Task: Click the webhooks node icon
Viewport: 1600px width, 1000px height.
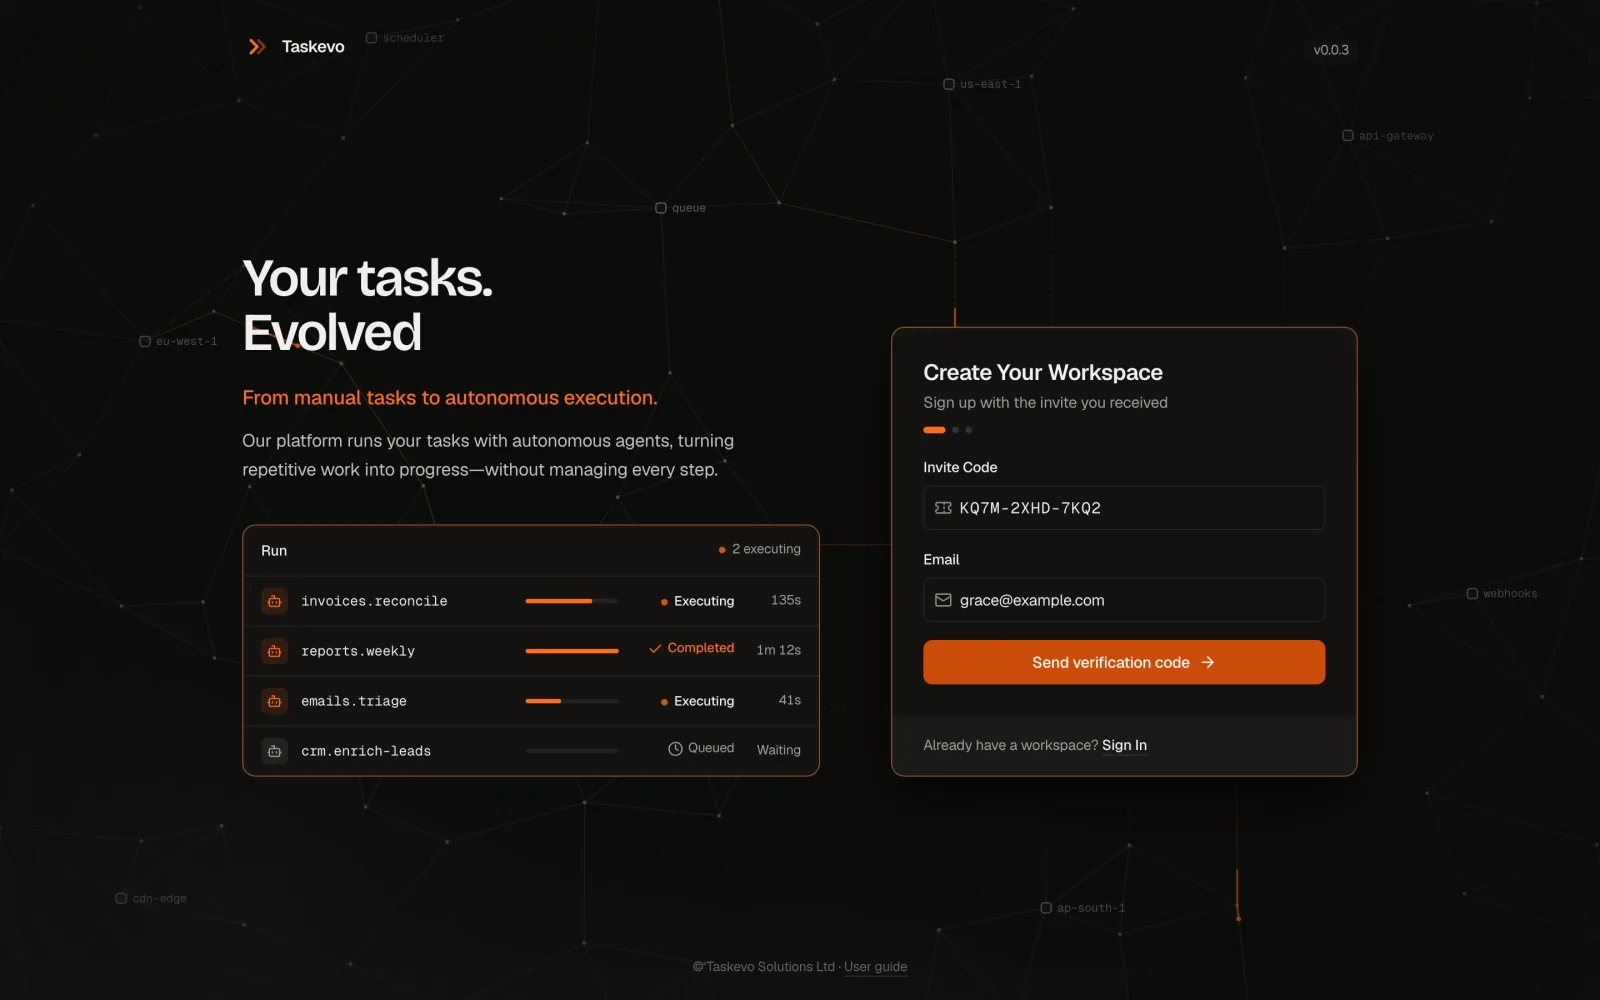Action: point(1472,594)
